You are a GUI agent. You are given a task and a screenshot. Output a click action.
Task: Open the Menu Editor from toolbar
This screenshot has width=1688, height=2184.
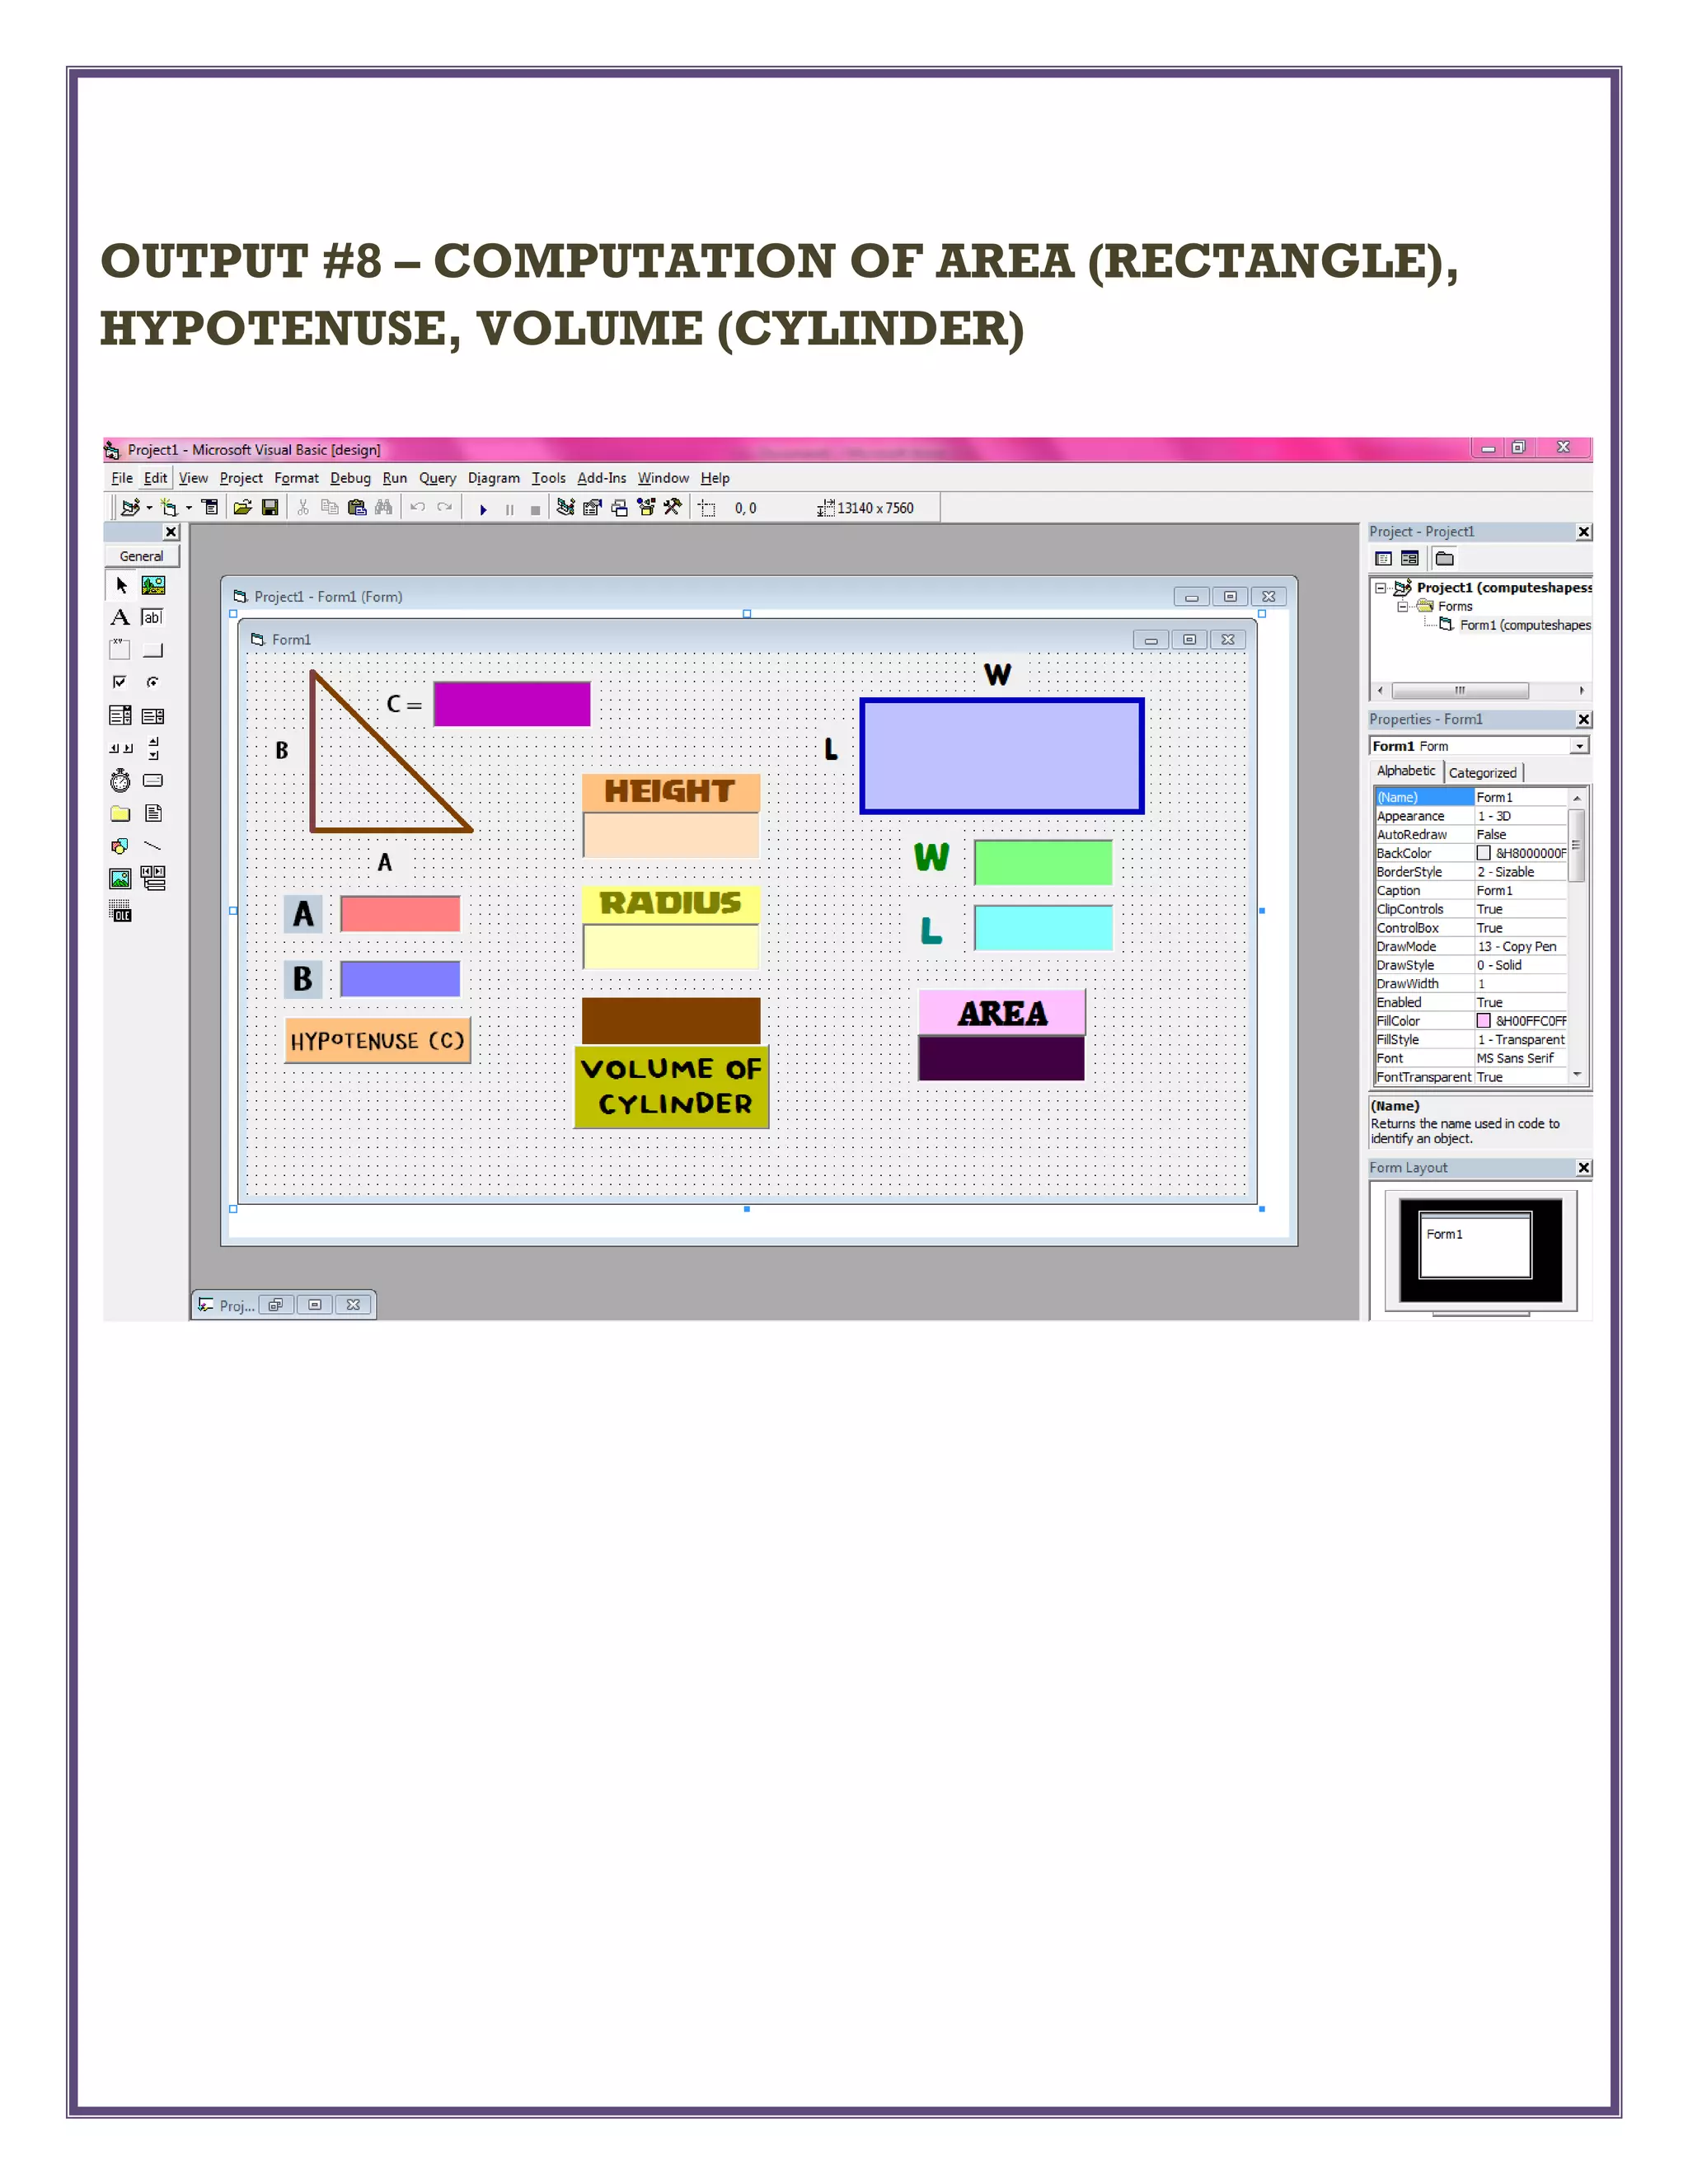[x=210, y=508]
